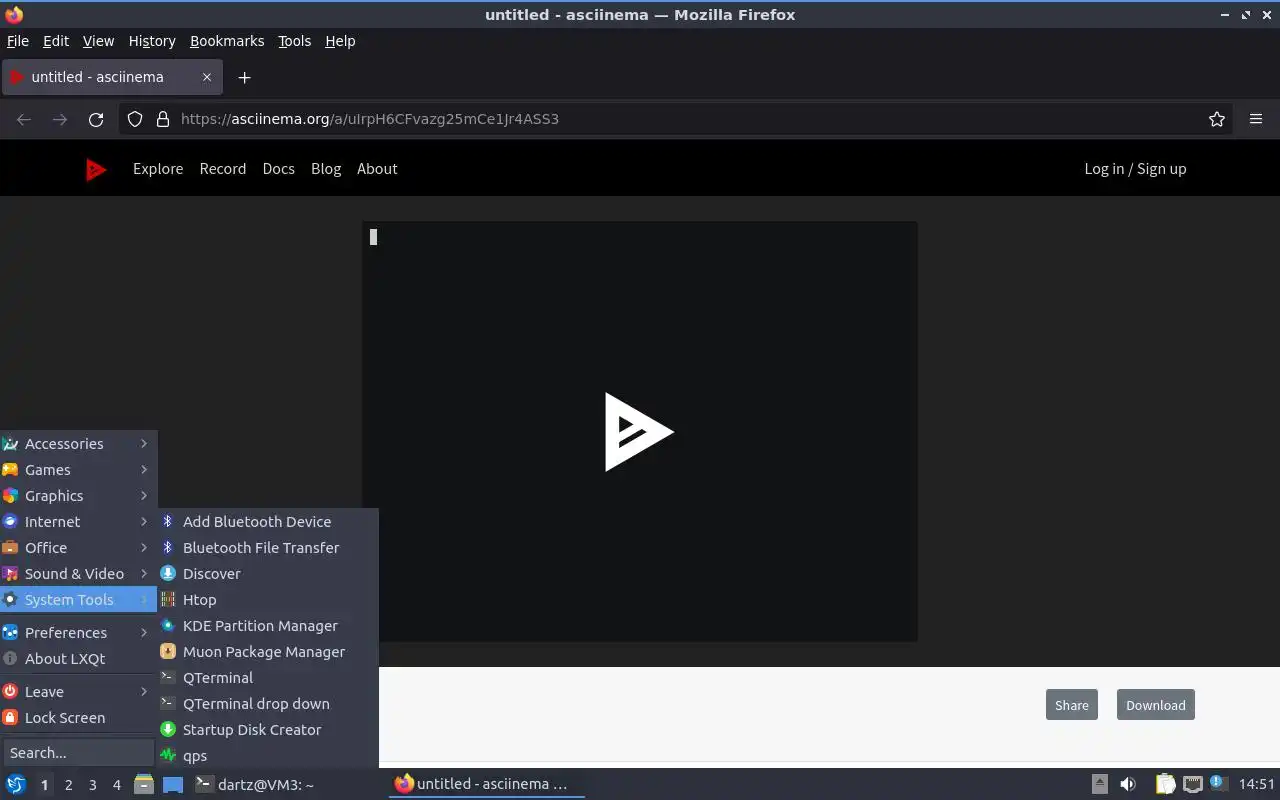Expand the Office submenu
Screen dimensions: 1280x800
point(78,548)
